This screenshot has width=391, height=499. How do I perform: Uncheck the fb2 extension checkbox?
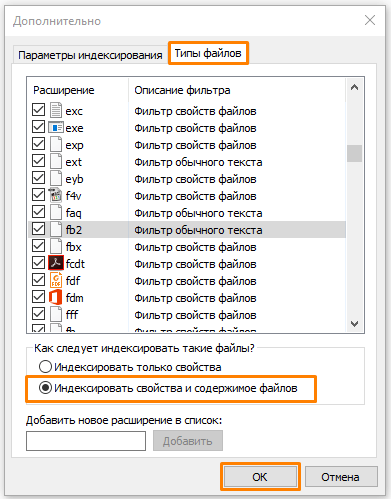coord(38,228)
